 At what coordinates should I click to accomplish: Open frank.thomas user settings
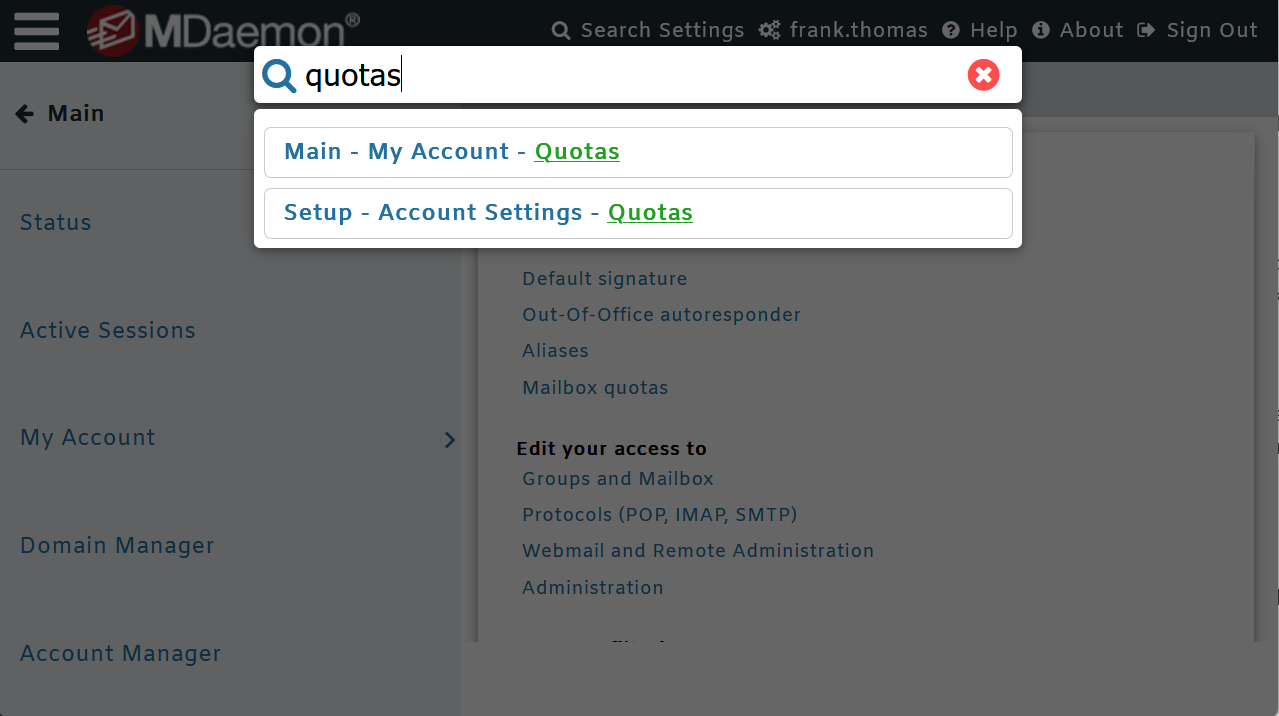click(845, 31)
